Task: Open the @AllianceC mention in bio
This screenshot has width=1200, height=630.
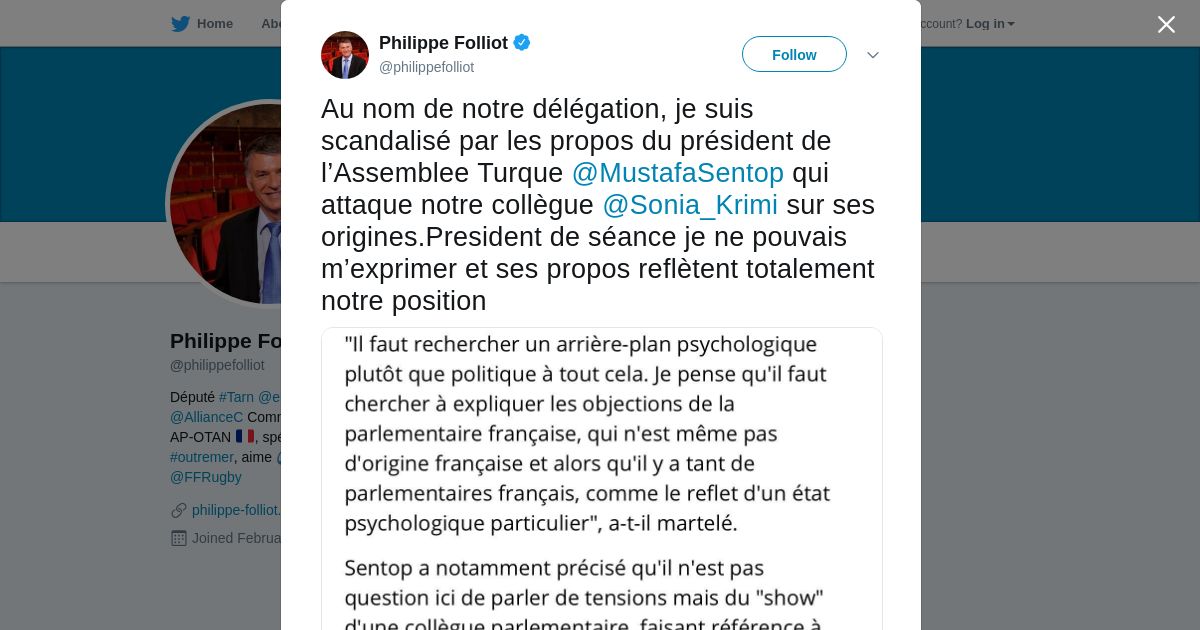Action: (206, 417)
